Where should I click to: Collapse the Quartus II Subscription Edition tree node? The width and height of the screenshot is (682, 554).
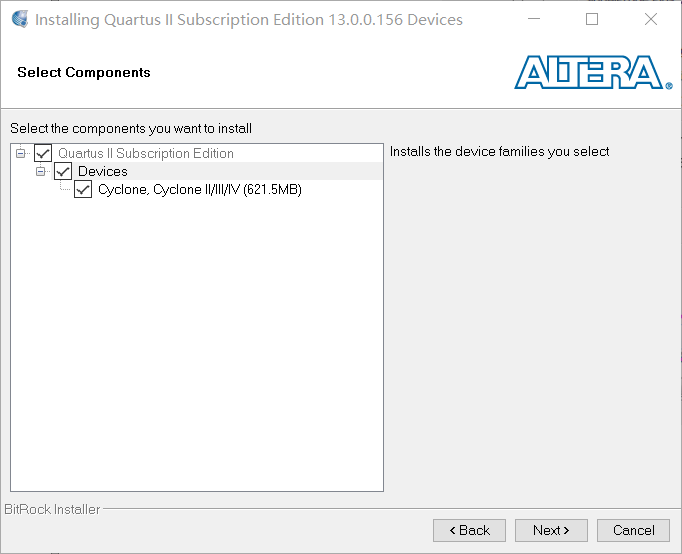[x=21, y=153]
